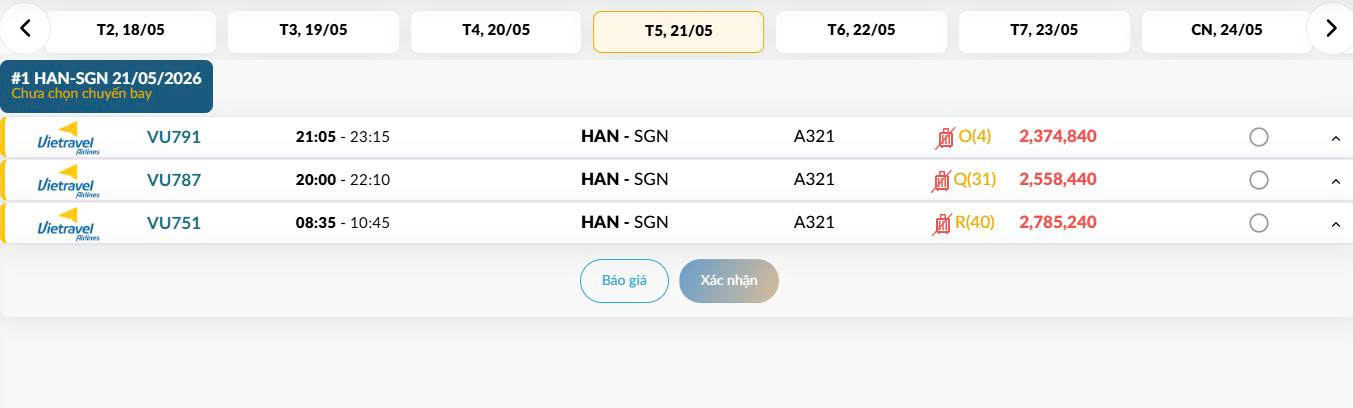Click the previous week arrow icon
The width and height of the screenshot is (1353, 408).
[x=26, y=29]
